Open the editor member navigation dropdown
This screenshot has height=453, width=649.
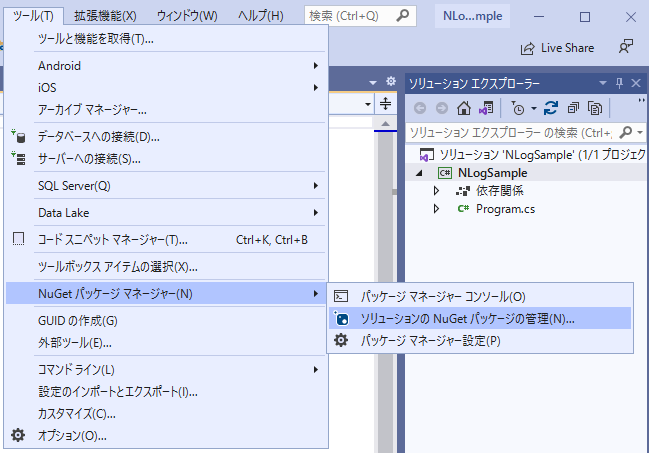(x=368, y=104)
